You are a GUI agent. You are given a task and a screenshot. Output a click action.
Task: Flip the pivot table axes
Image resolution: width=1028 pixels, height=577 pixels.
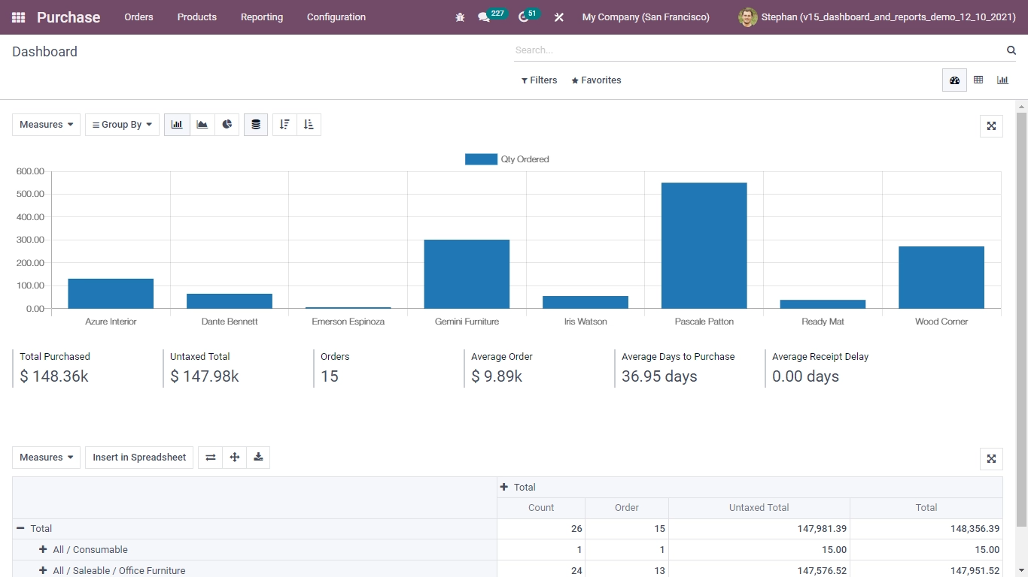pyautogui.click(x=210, y=457)
